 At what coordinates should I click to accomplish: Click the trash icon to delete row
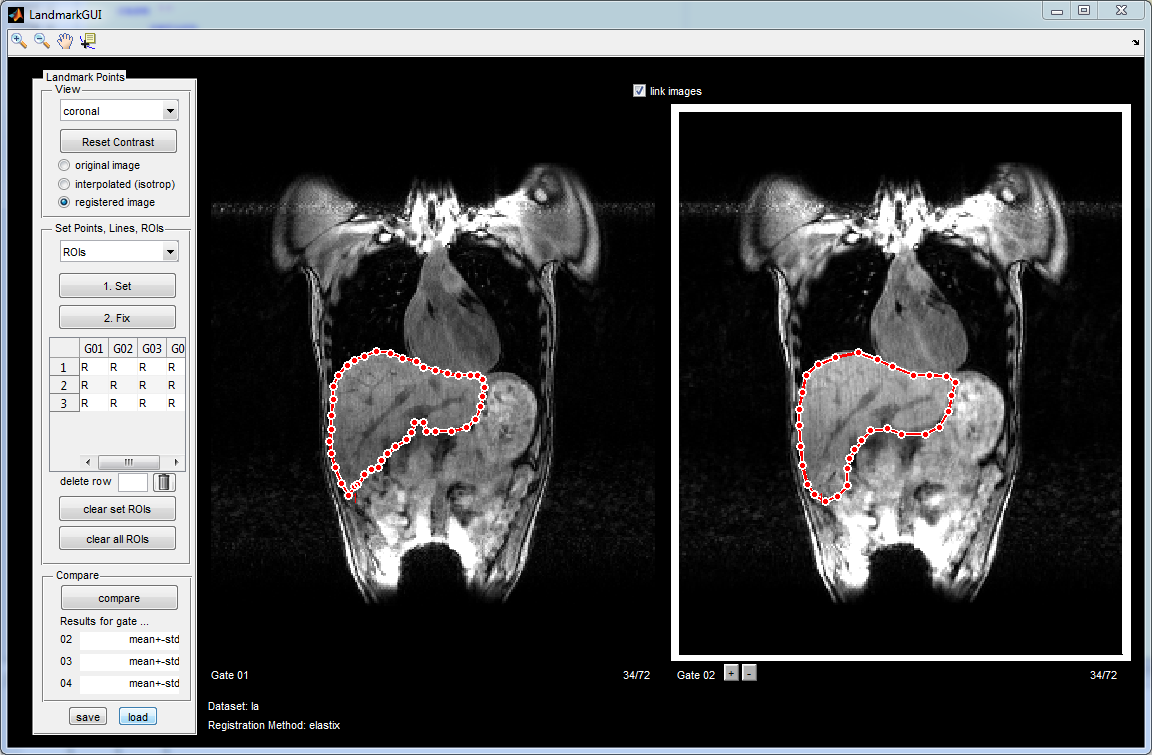164,483
